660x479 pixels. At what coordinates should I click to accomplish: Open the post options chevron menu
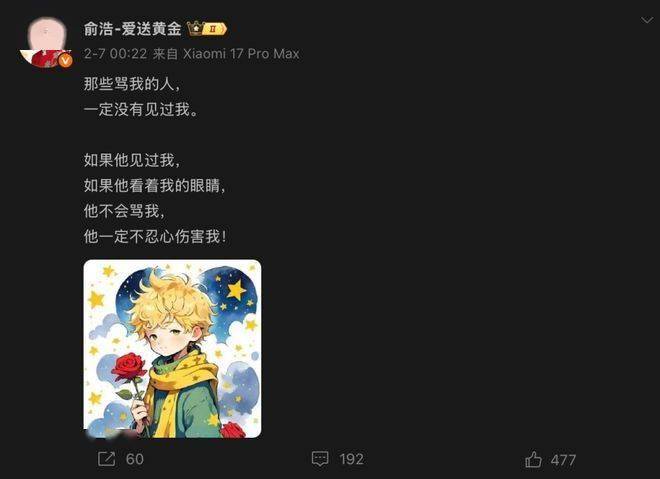click(x=647, y=20)
